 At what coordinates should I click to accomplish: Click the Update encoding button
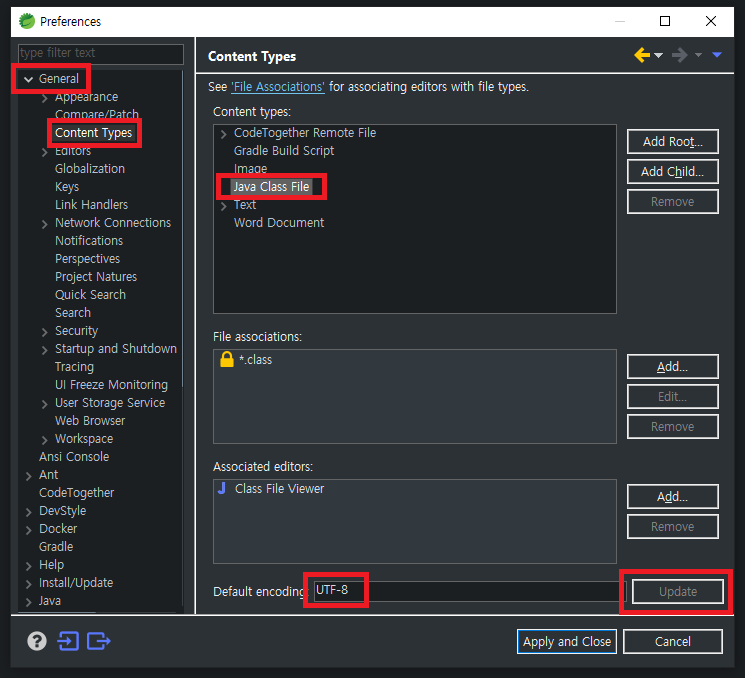[x=678, y=592]
